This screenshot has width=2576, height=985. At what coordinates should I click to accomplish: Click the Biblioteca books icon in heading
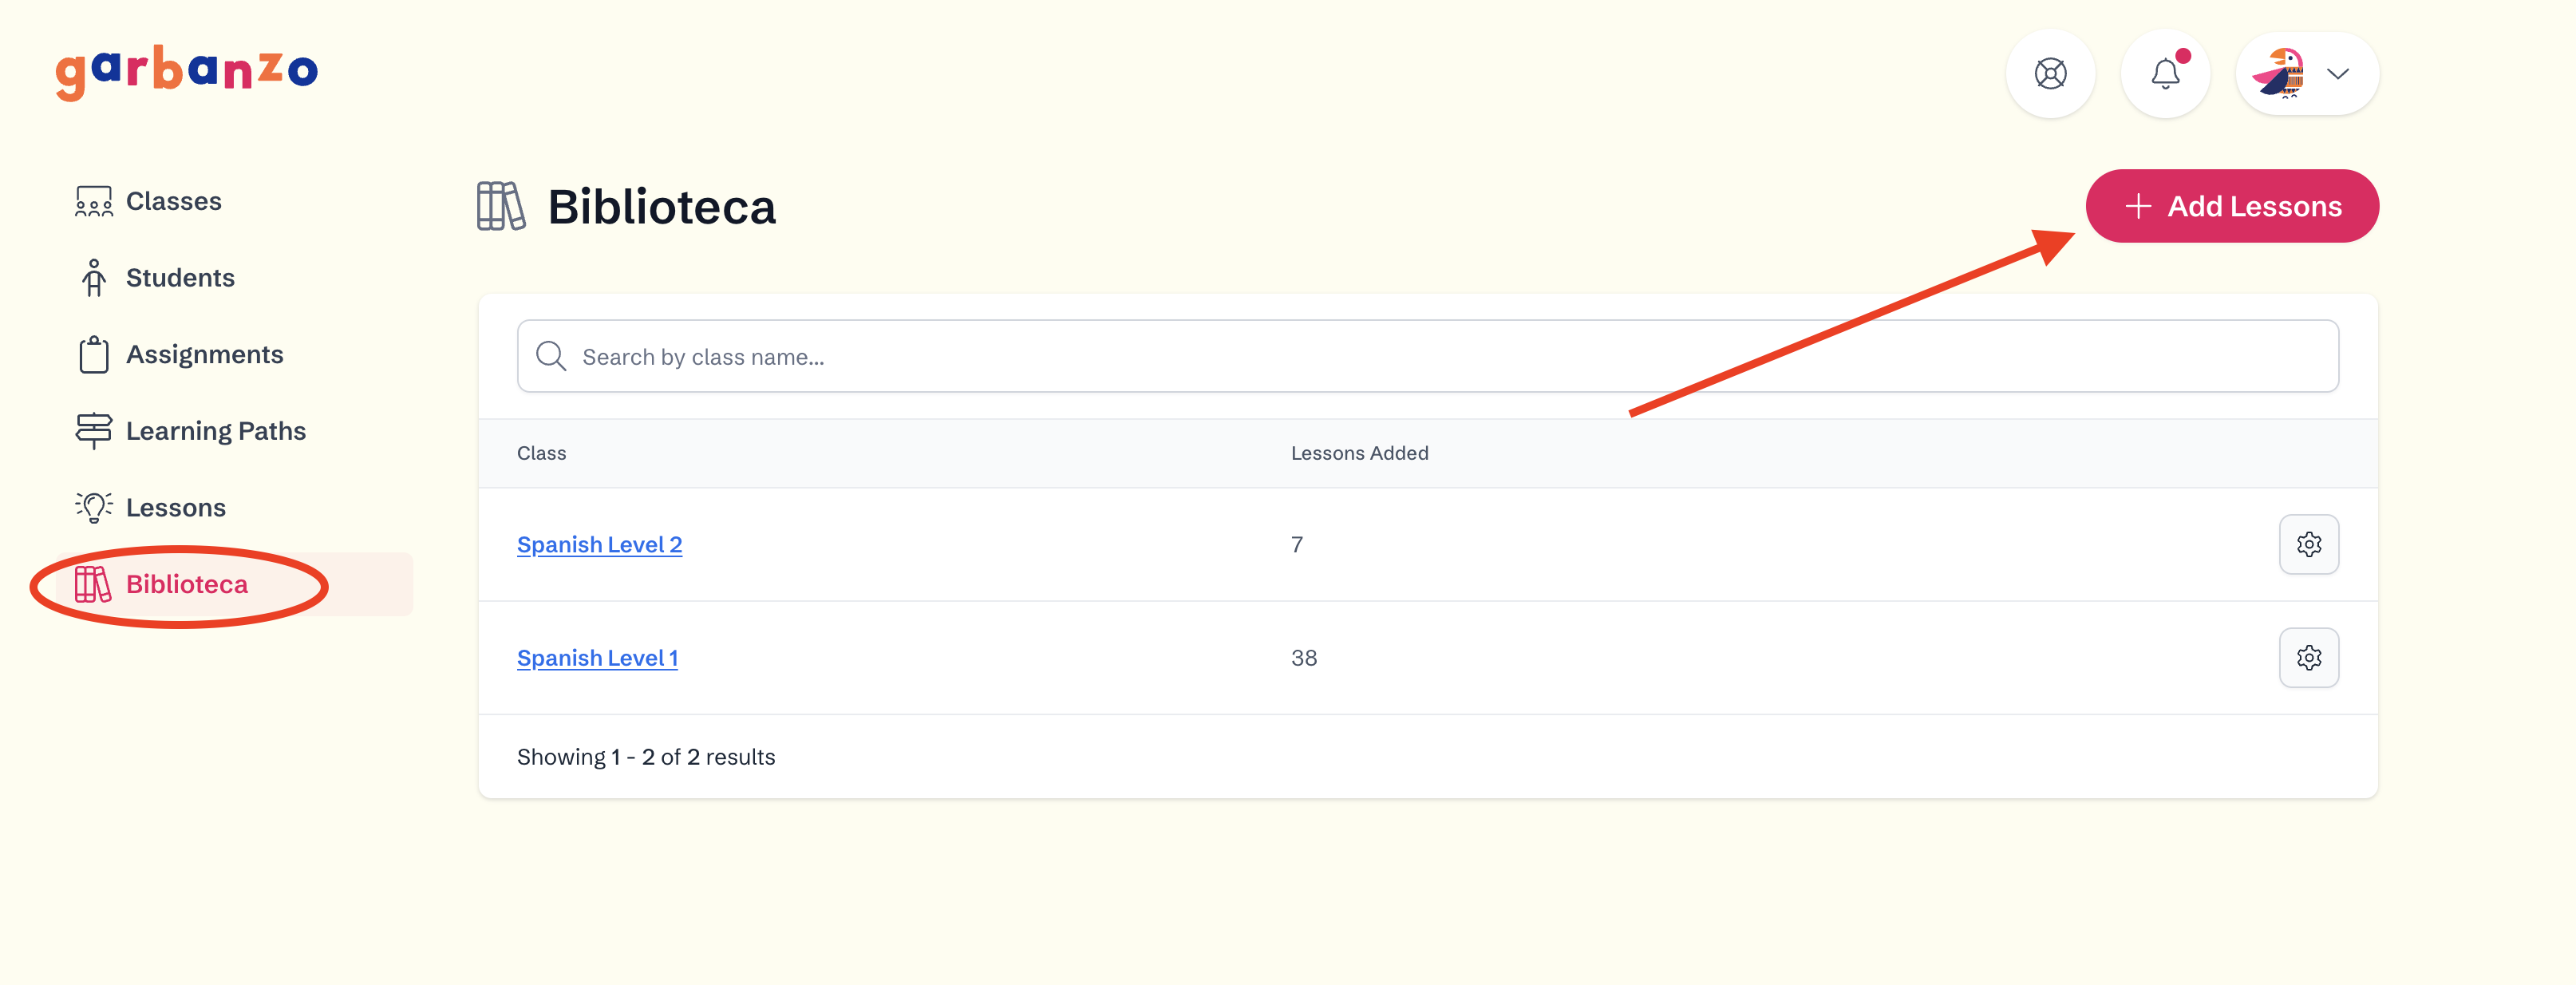click(501, 207)
